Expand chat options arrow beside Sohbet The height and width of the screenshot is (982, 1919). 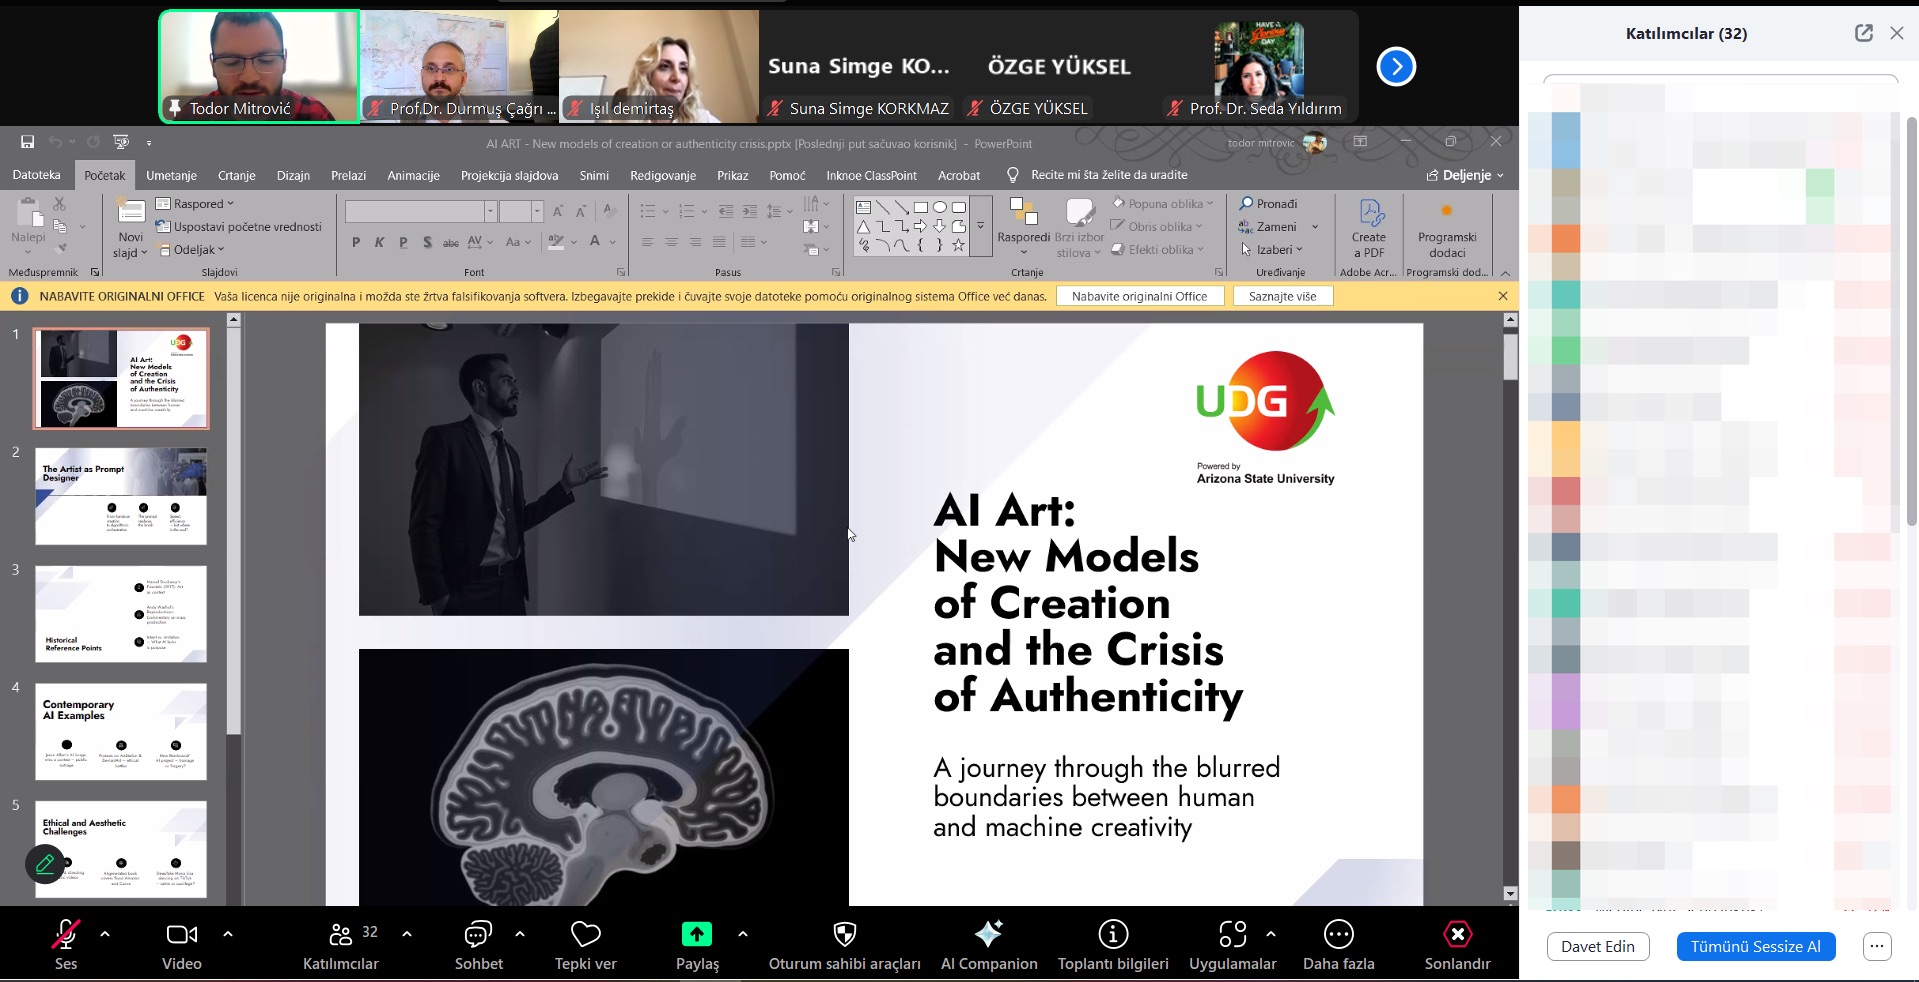click(520, 934)
